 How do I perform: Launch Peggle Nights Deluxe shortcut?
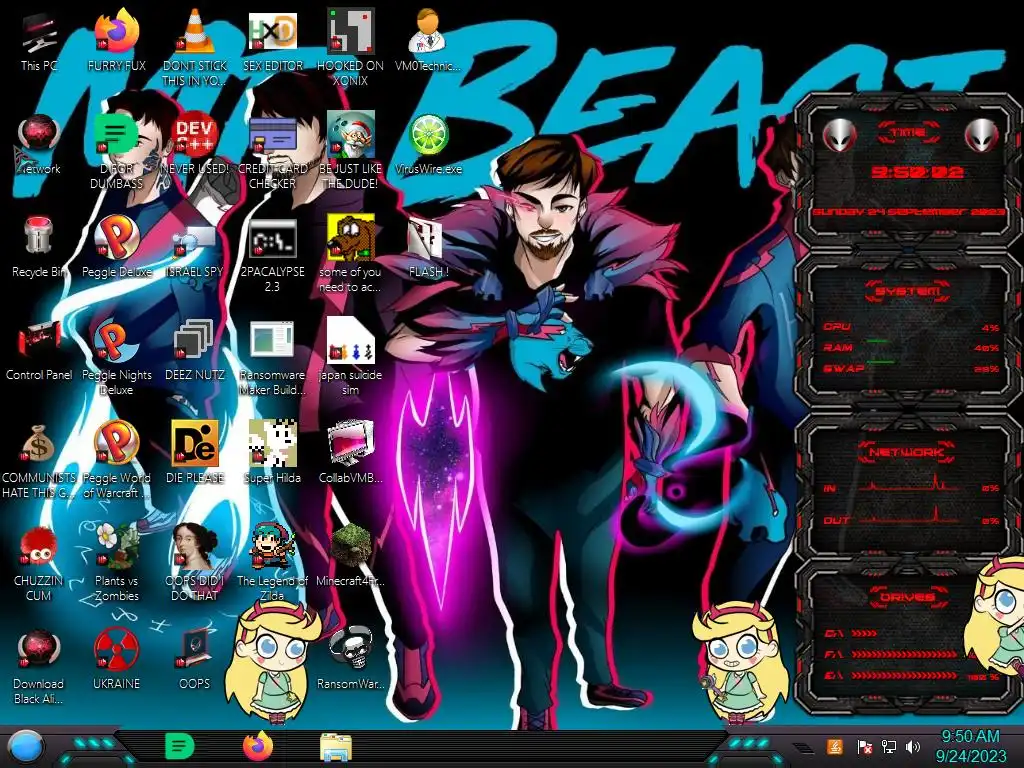click(116, 358)
